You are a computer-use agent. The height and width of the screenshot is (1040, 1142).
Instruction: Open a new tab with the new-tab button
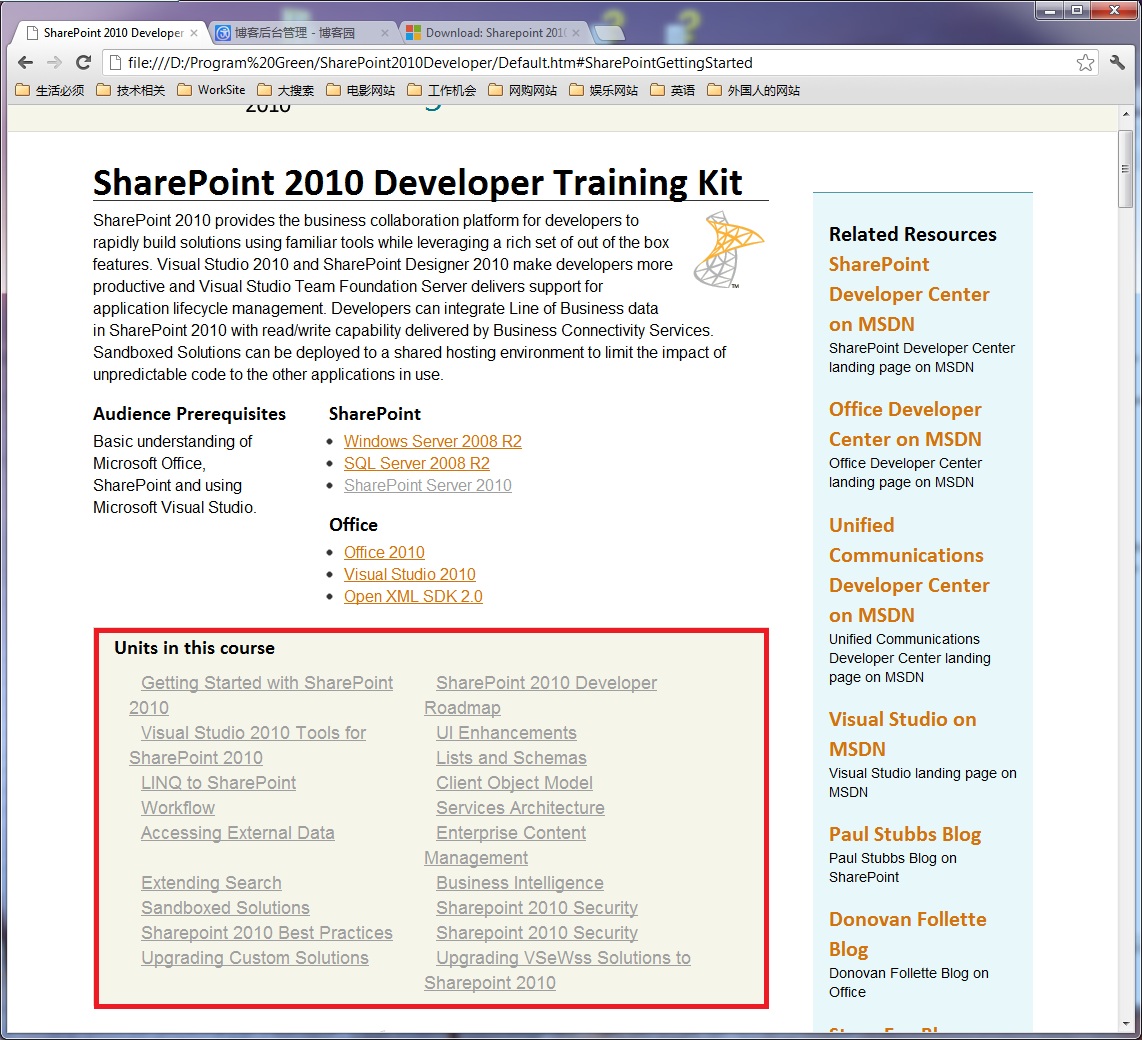tap(610, 33)
